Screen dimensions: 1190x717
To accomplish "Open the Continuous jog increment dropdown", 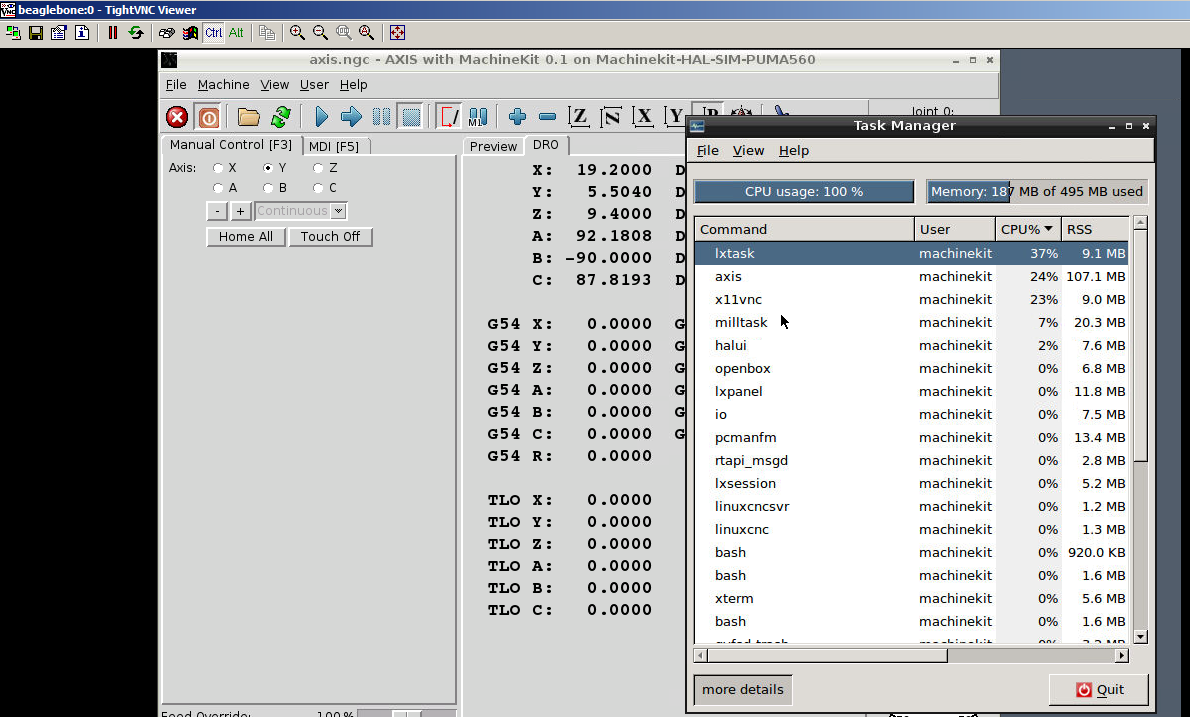I will tap(339, 211).
